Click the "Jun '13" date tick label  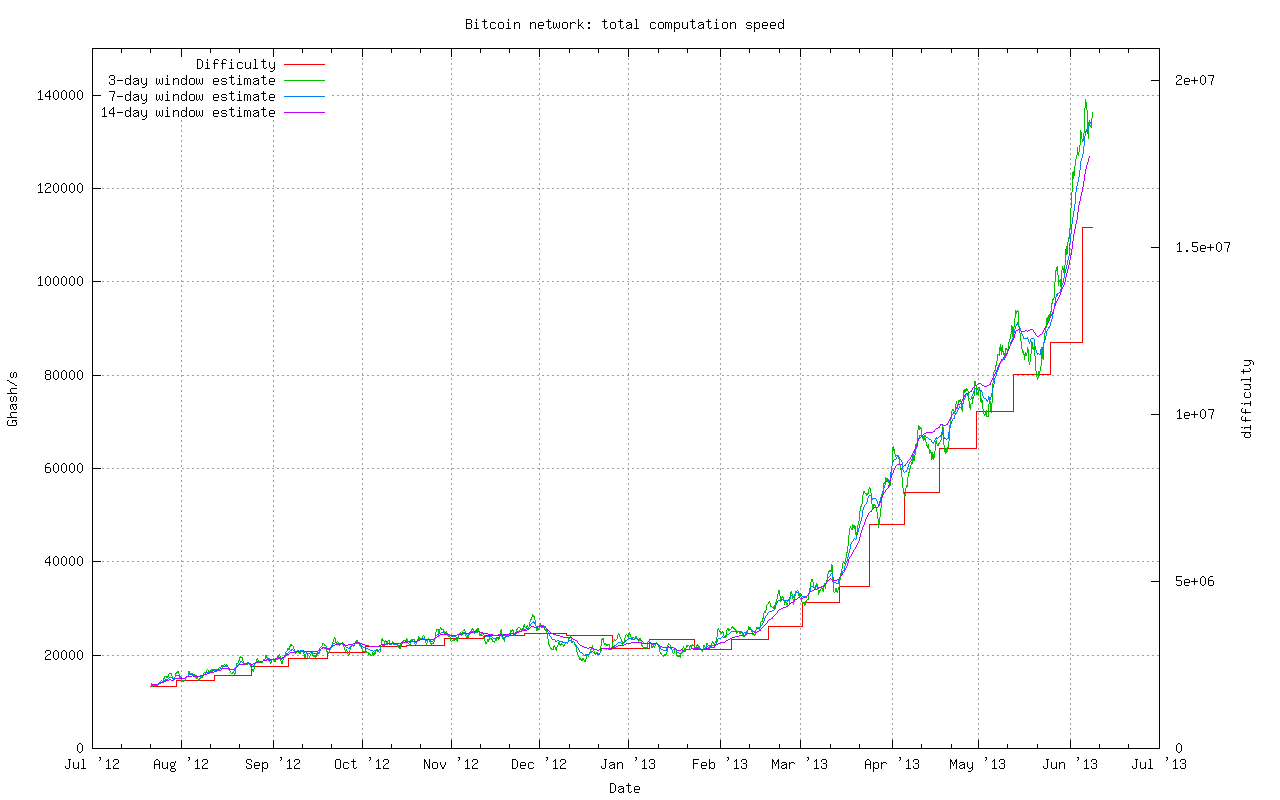coord(1069,765)
